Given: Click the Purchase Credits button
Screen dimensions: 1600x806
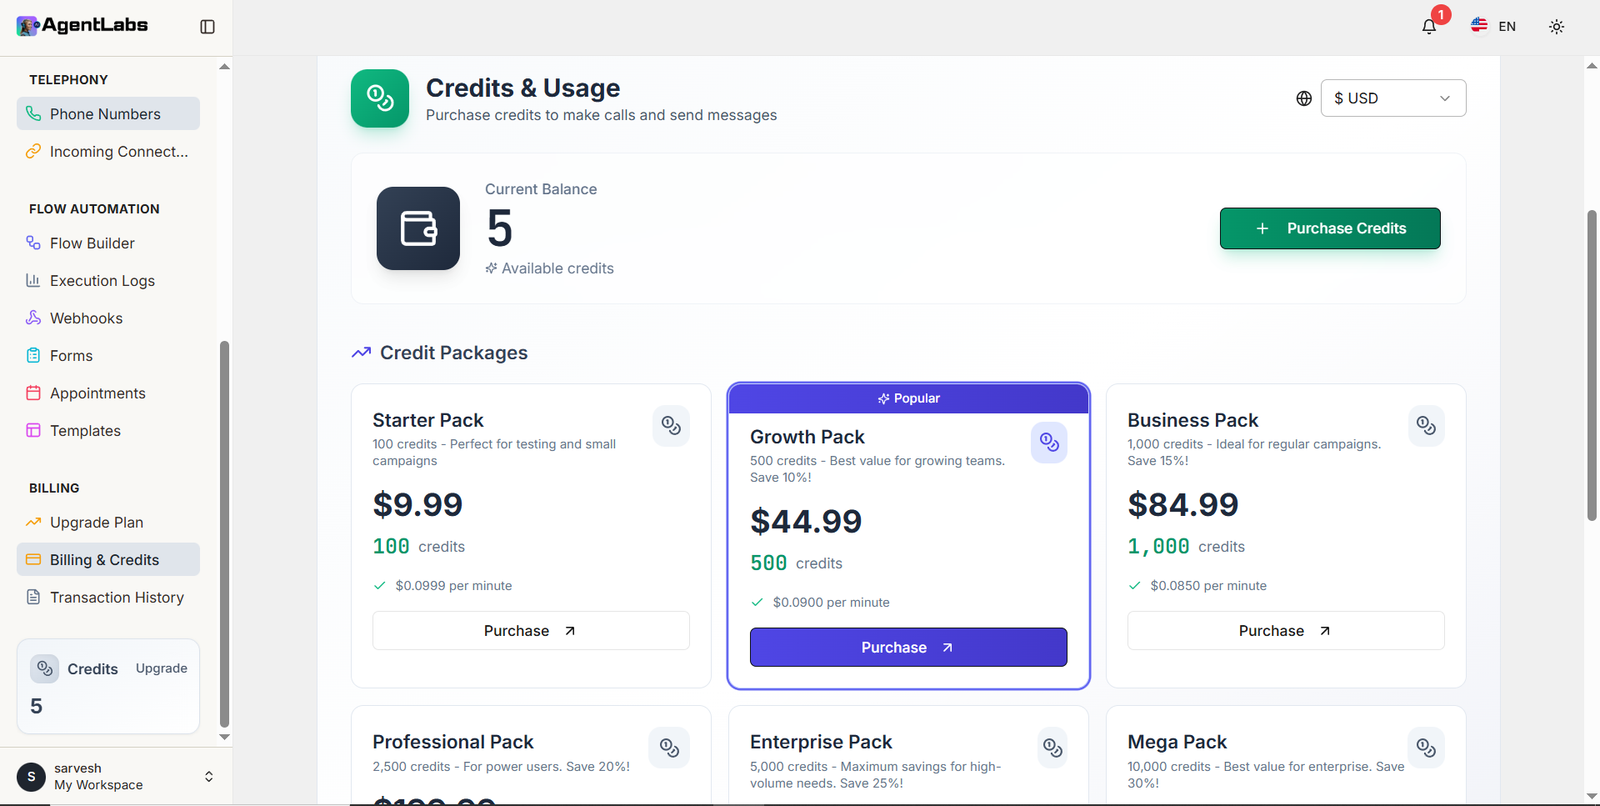Looking at the screenshot, I should [x=1330, y=228].
